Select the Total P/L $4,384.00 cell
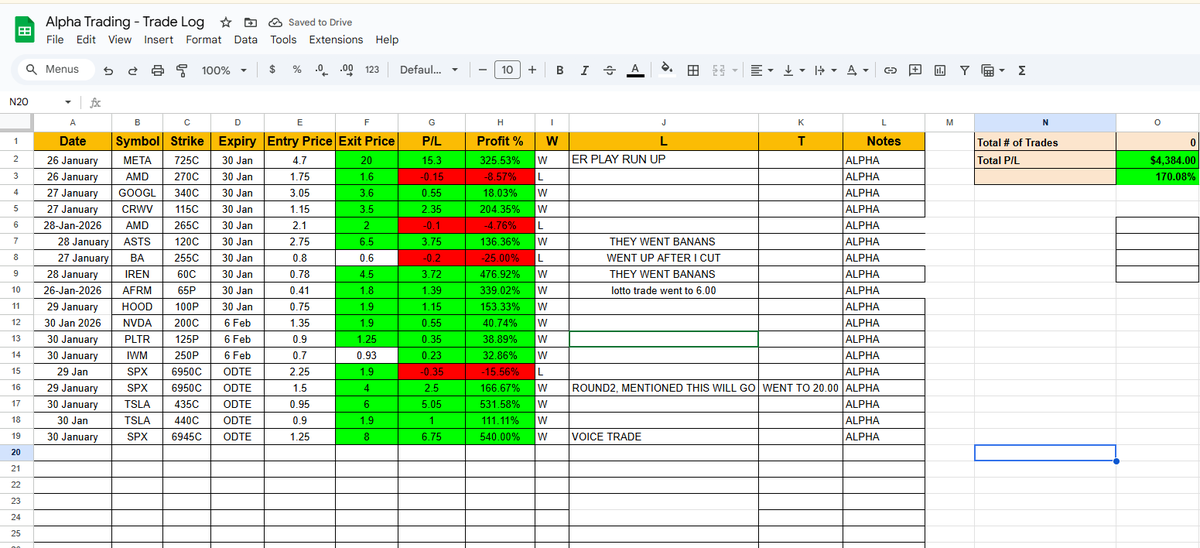1200x548 pixels. (1157, 160)
